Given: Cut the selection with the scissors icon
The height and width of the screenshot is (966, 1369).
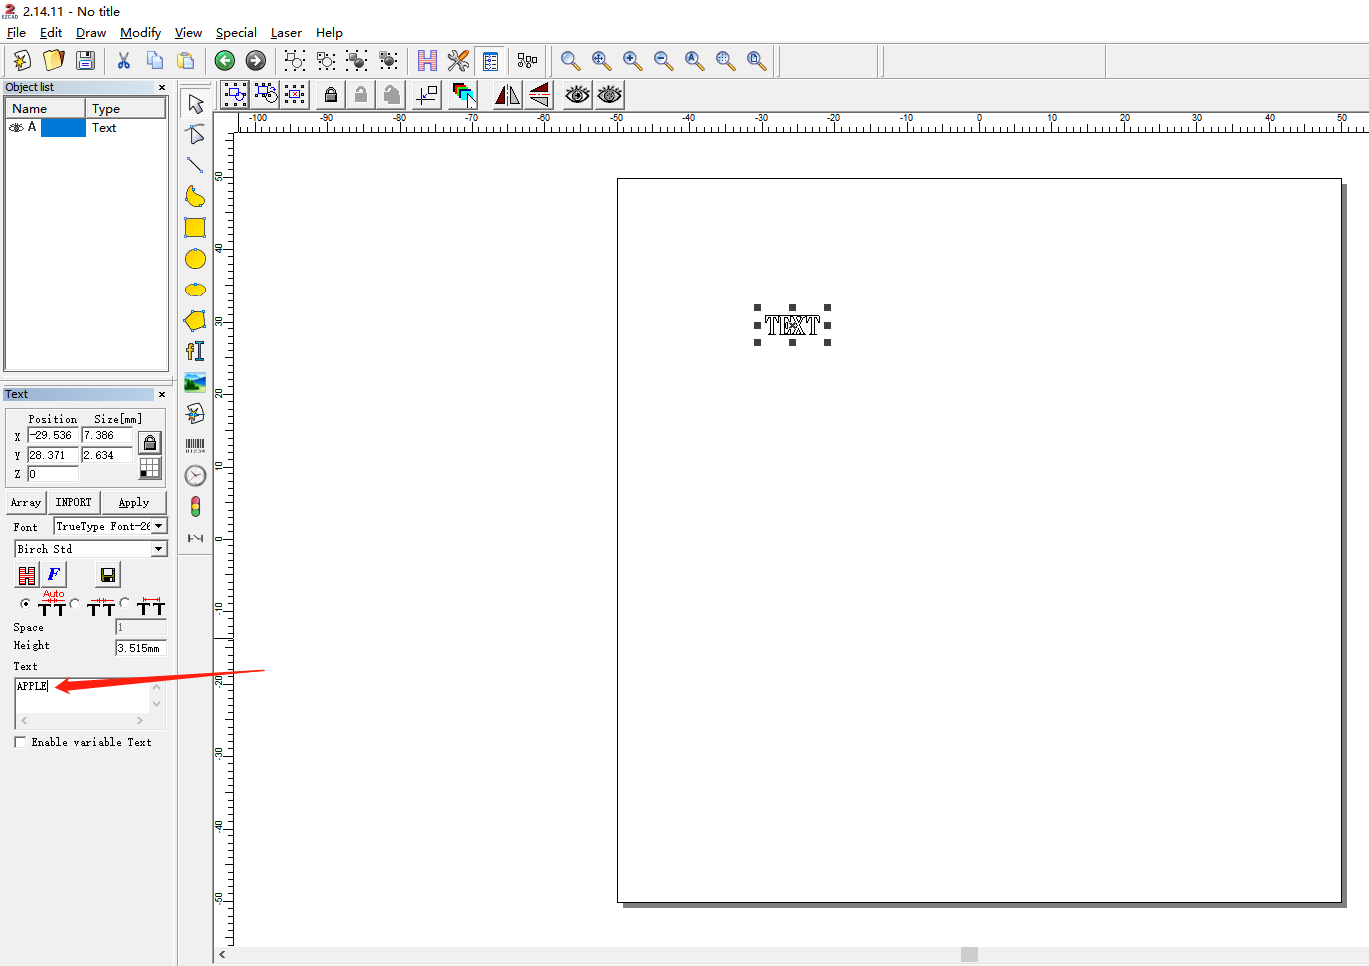Looking at the screenshot, I should coord(123,61).
